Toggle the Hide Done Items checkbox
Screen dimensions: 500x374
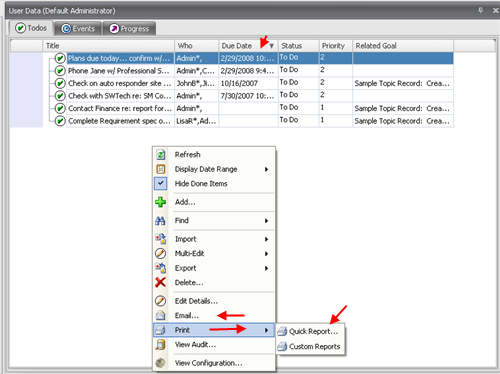click(161, 183)
